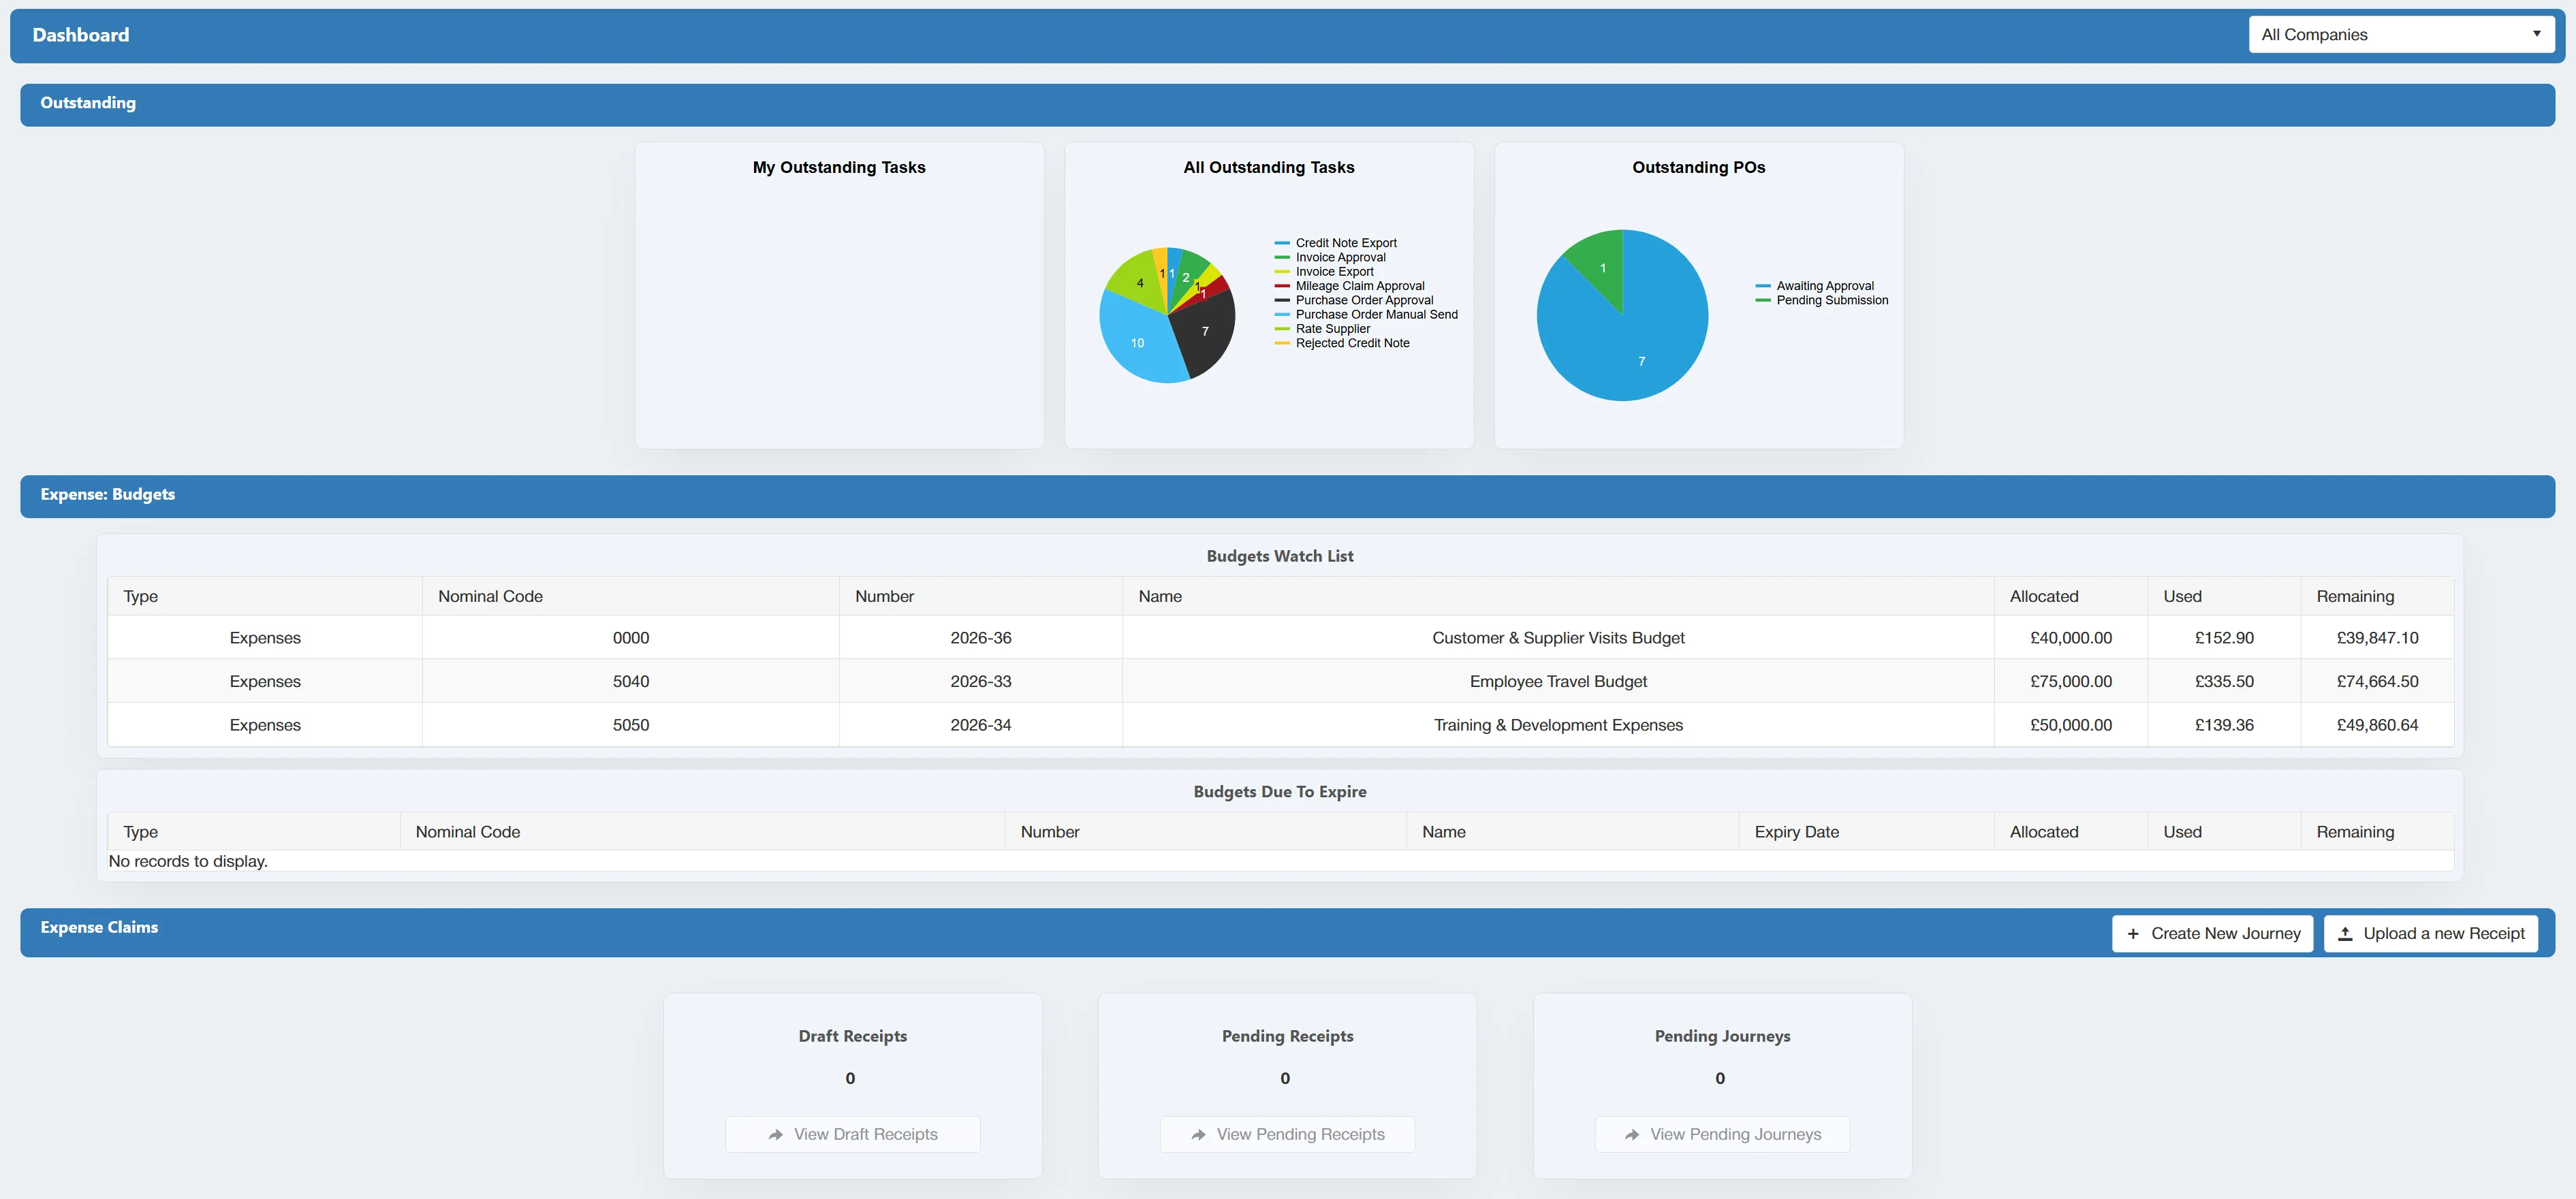Toggle Rejected Credit Note legend entry

[x=1342, y=343]
